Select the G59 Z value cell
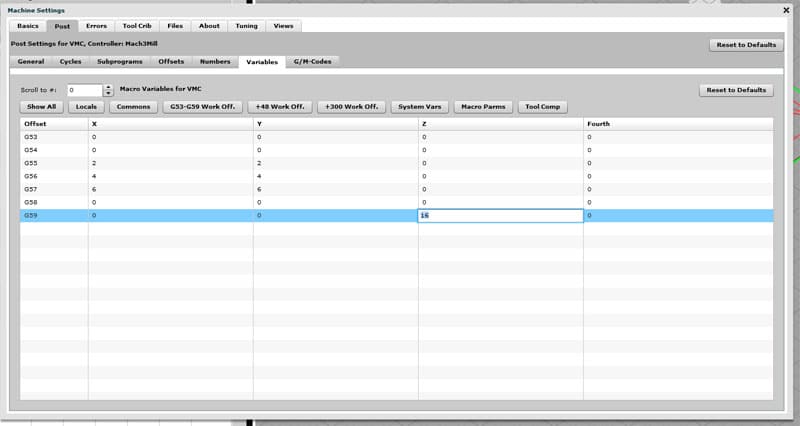Image resolution: width=800 pixels, height=426 pixels. [500, 215]
